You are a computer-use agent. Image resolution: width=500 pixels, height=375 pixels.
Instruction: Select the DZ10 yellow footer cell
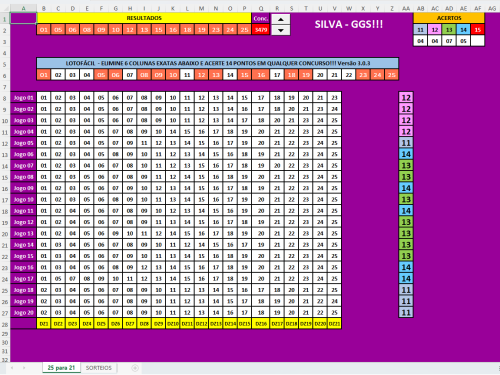click(x=173, y=324)
